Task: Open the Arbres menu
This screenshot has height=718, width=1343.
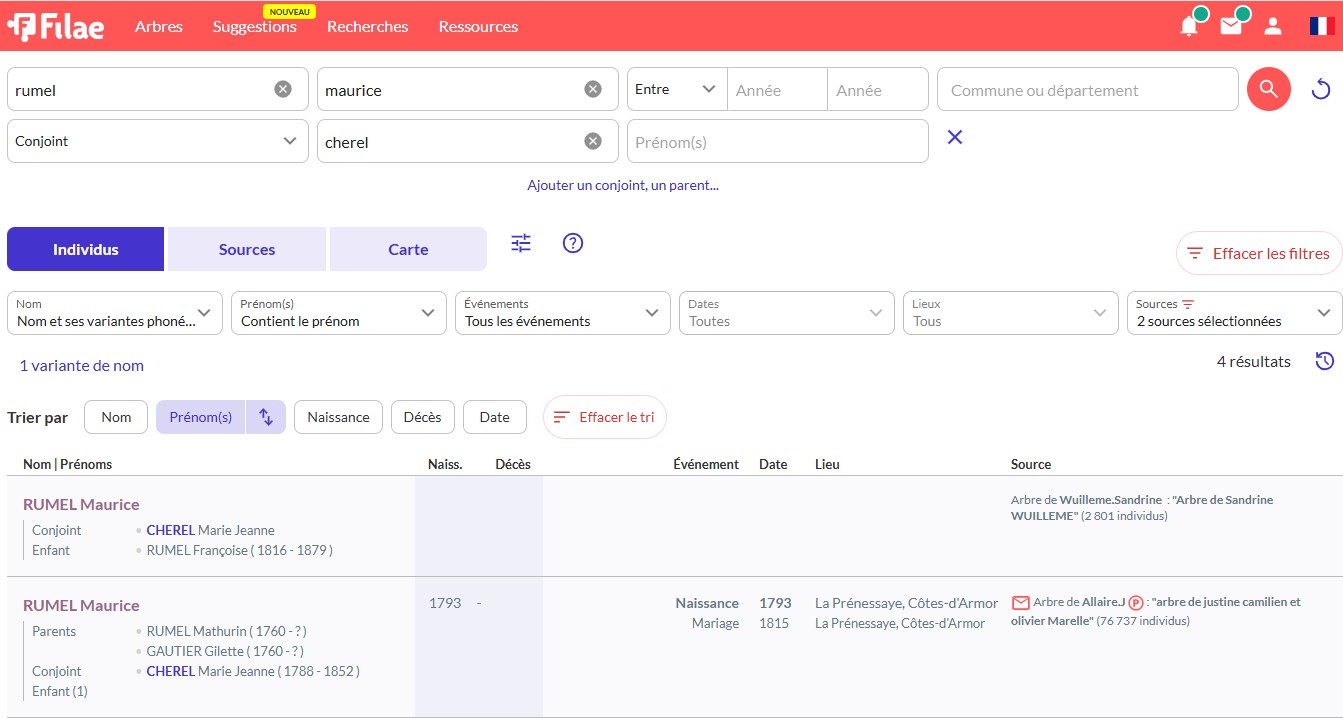Action: tap(159, 27)
